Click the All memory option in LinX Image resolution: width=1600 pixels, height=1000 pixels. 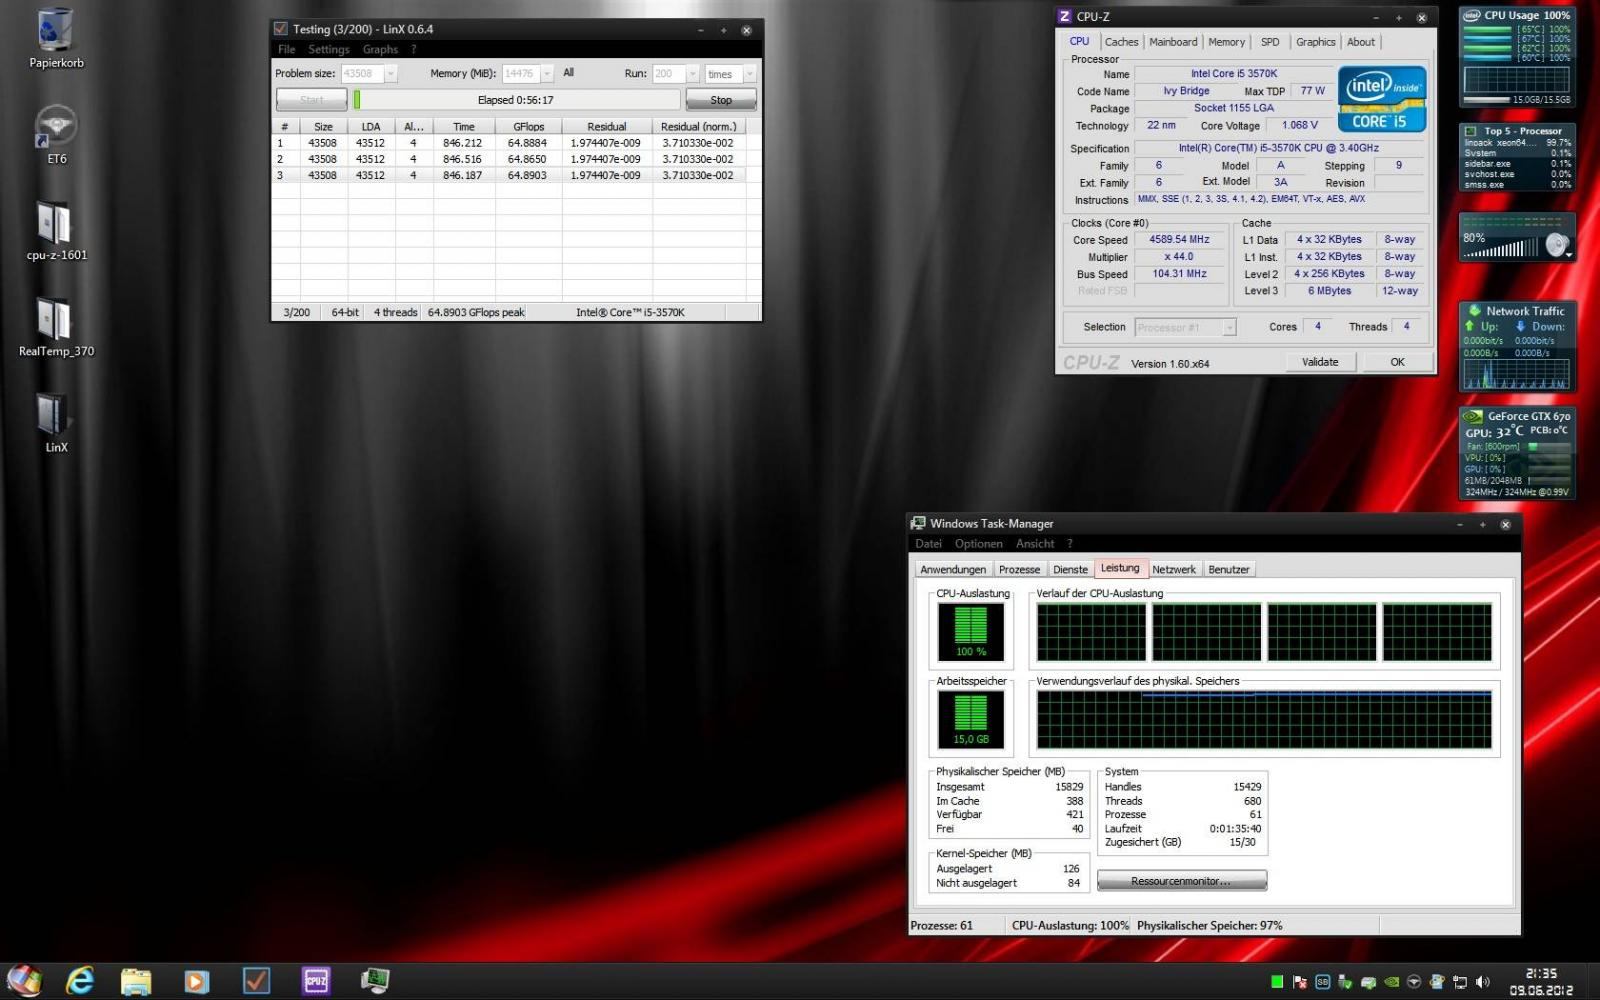569,73
